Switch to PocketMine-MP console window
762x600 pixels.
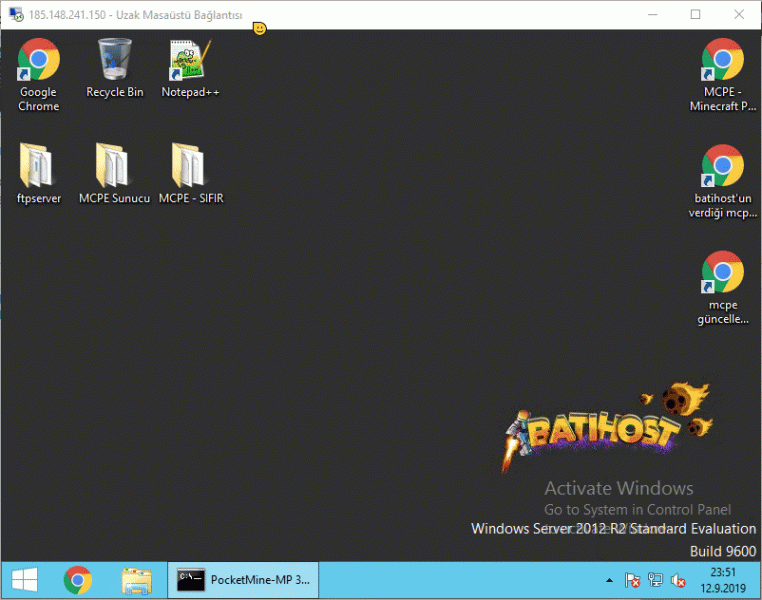coord(243,580)
